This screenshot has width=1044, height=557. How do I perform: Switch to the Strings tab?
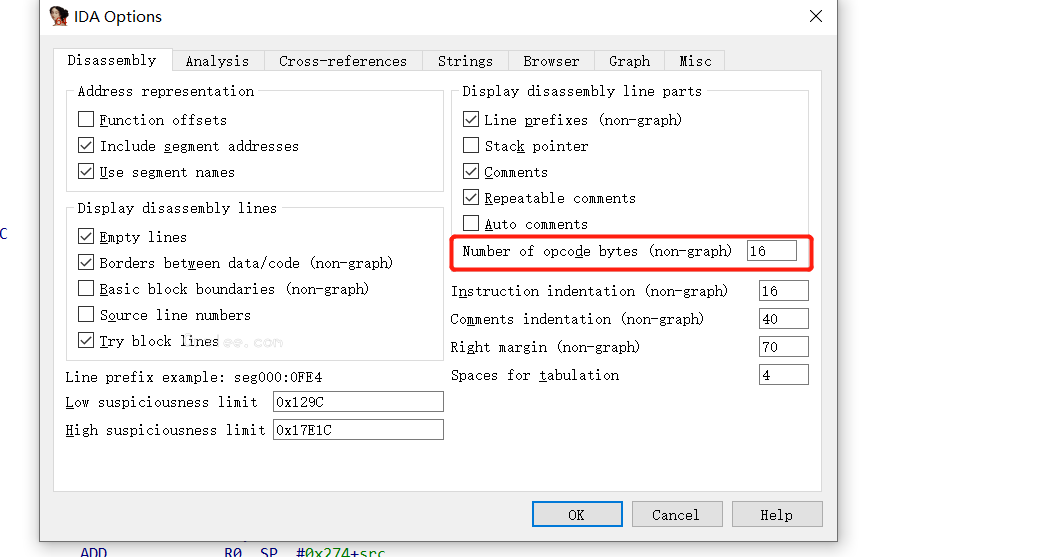coord(465,61)
